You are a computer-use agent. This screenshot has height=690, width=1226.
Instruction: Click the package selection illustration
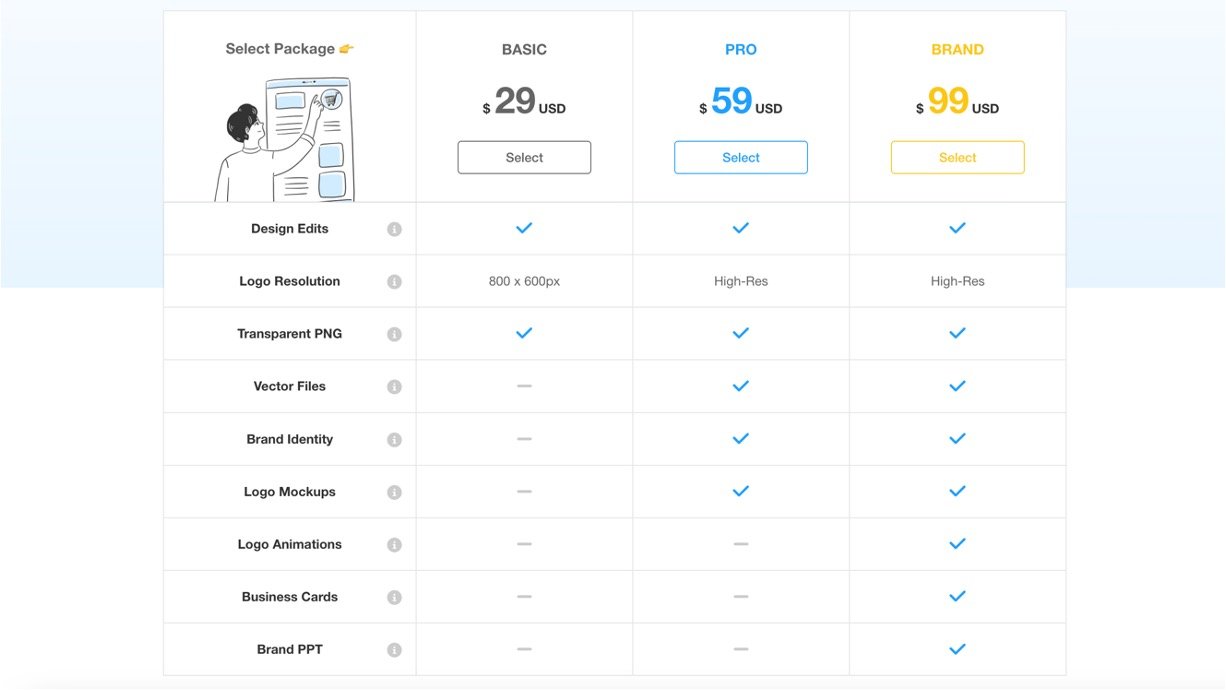(x=284, y=140)
